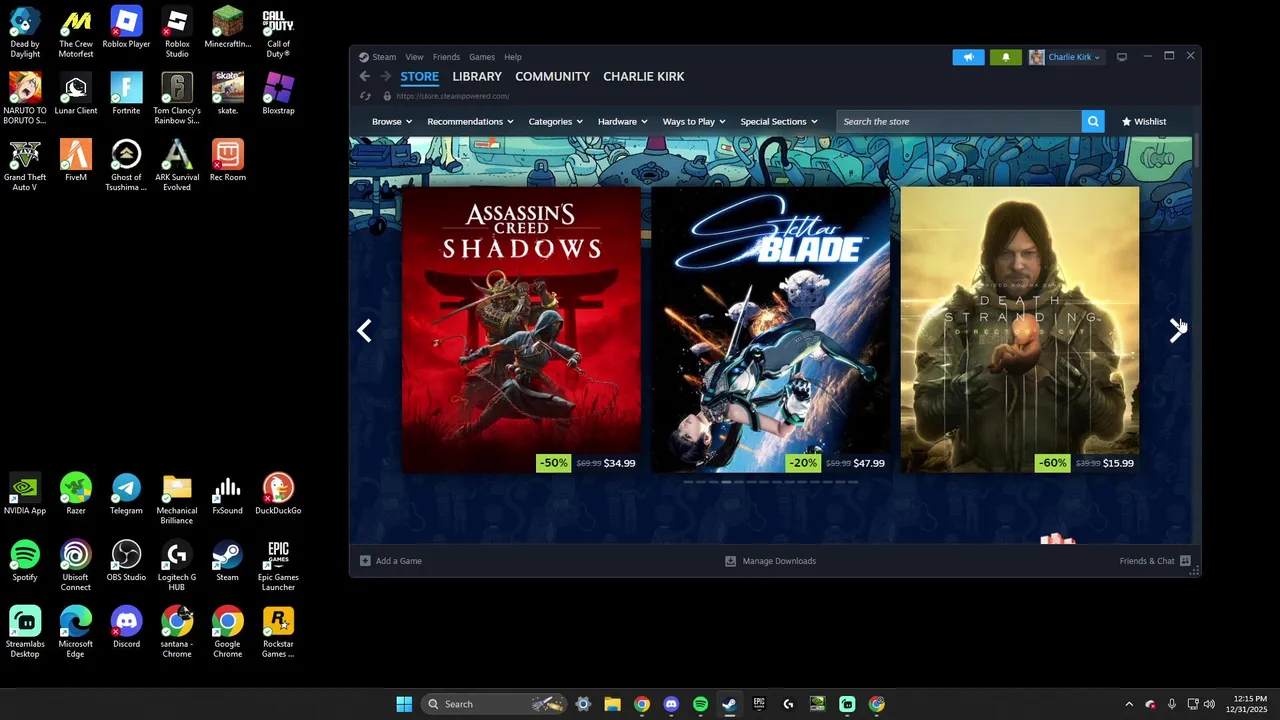The image size is (1280, 720).
Task: Open Manage Downloads
Action: point(771,561)
